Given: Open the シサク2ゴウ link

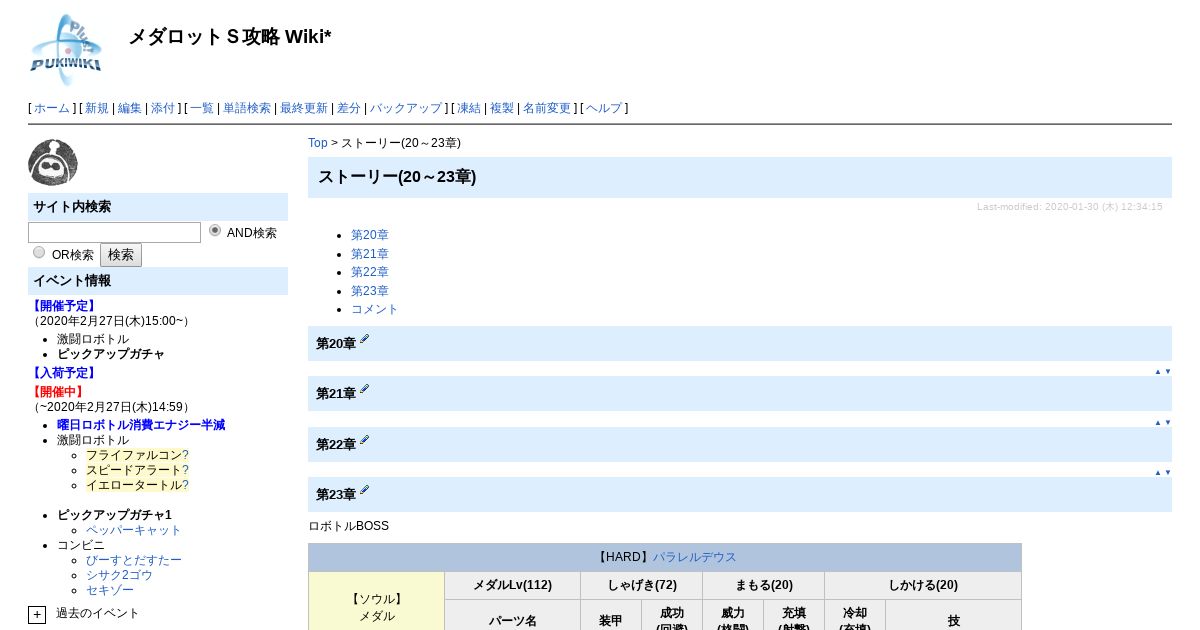Looking at the screenshot, I should tap(119, 575).
